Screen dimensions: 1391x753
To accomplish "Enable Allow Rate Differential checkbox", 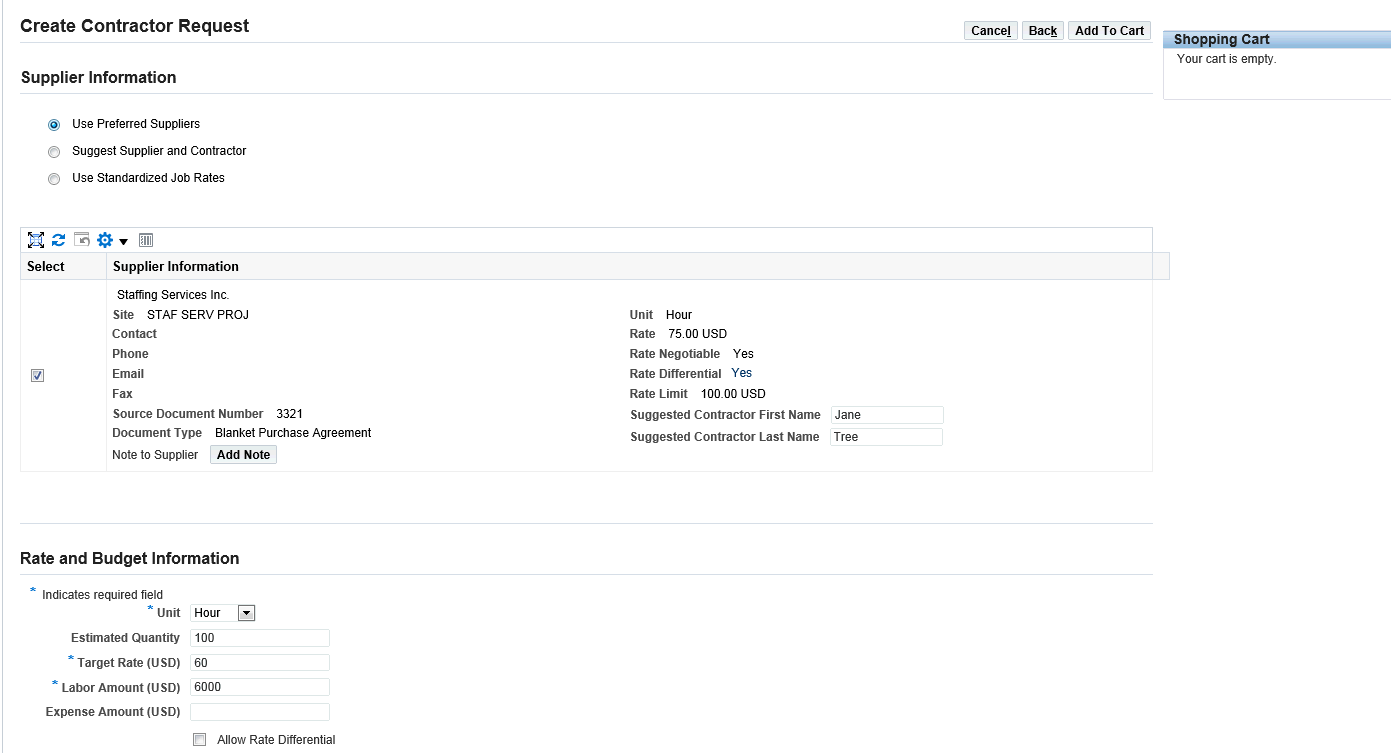I will [199, 740].
